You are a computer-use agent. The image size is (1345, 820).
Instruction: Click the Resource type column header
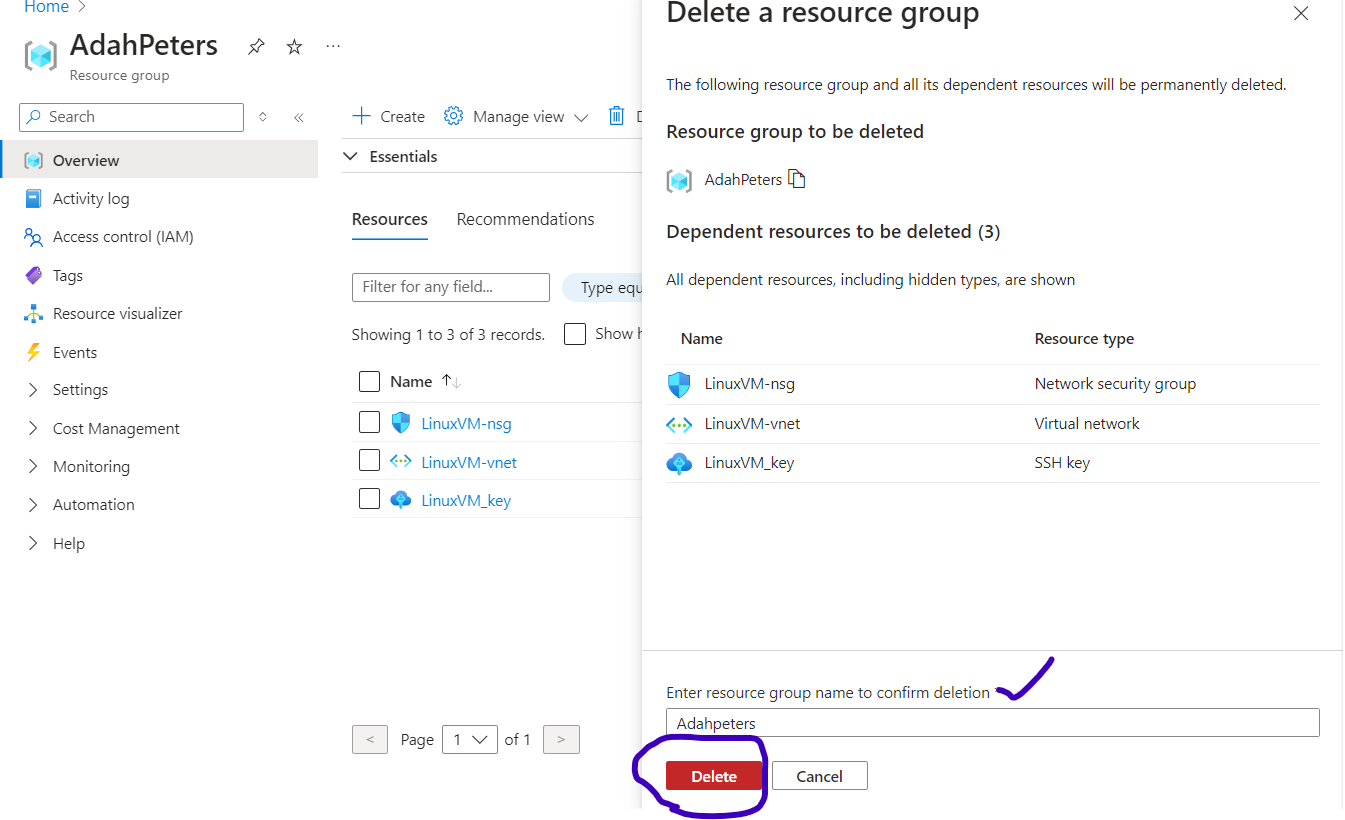pos(1084,339)
